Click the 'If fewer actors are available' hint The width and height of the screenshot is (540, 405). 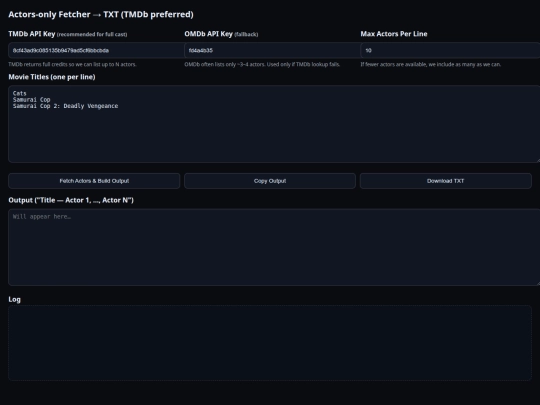click(430, 64)
